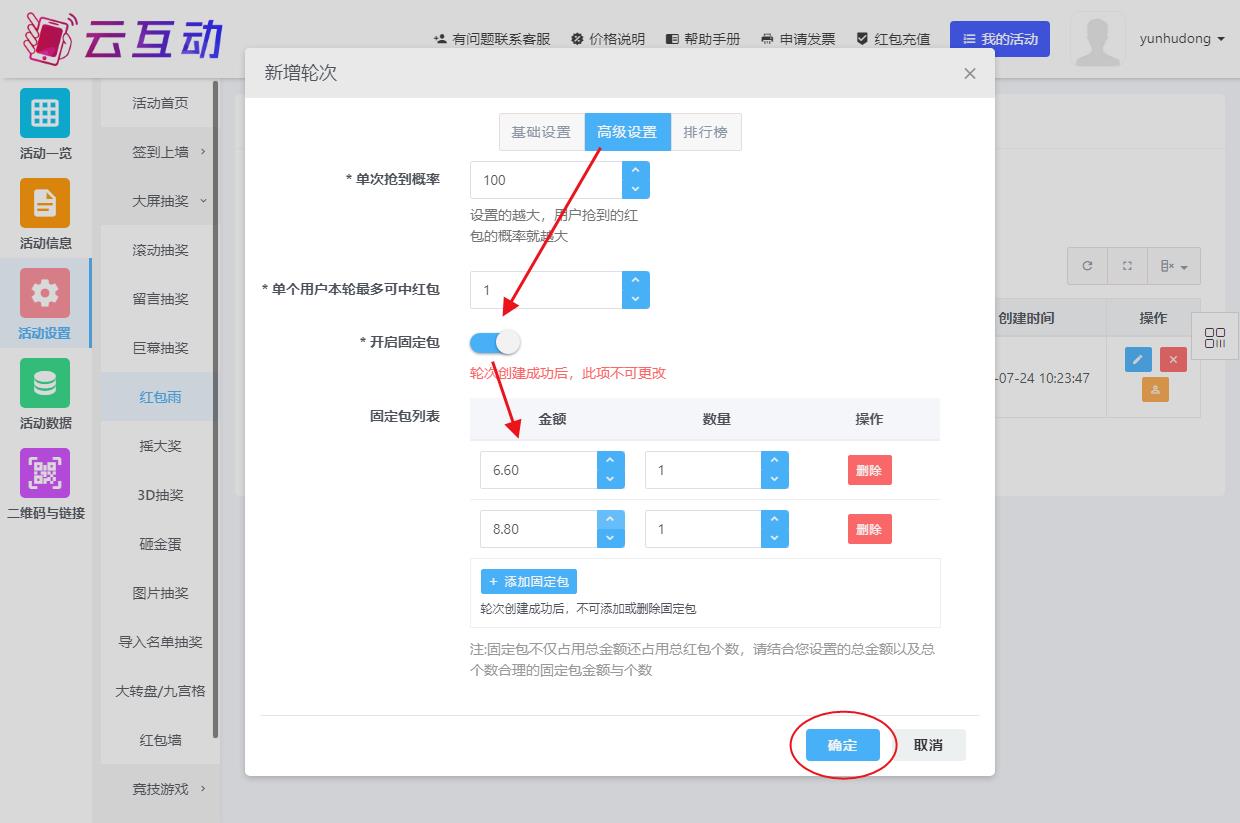Click the floating QR code icon at right edge
The width and height of the screenshot is (1240, 823).
1215,338
